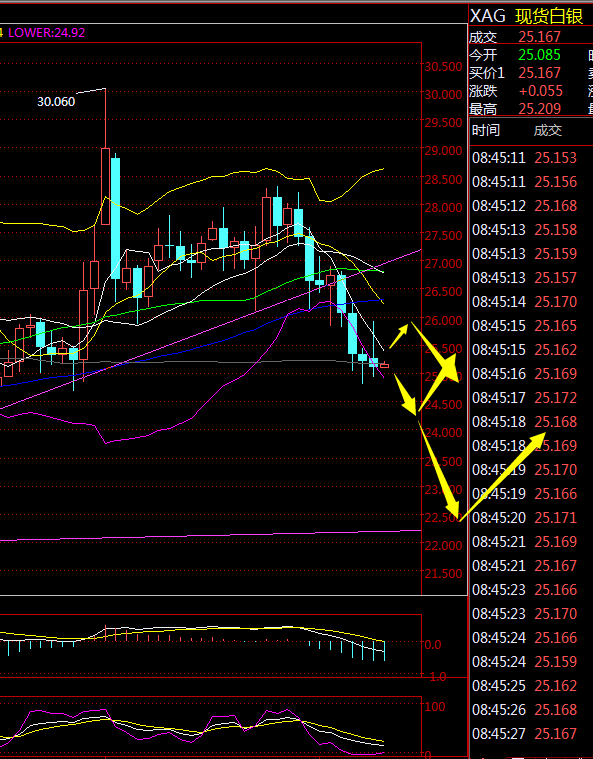Screen dimensions: 593x759
Task: Click the 26.500 price axis label
Action: [443, 292]
